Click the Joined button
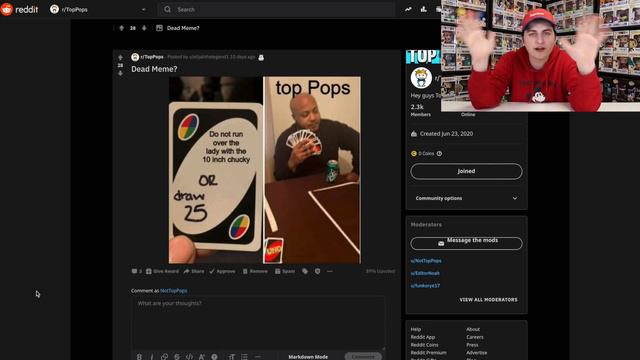Screen dimensions: 640x360 pos(466,171)
